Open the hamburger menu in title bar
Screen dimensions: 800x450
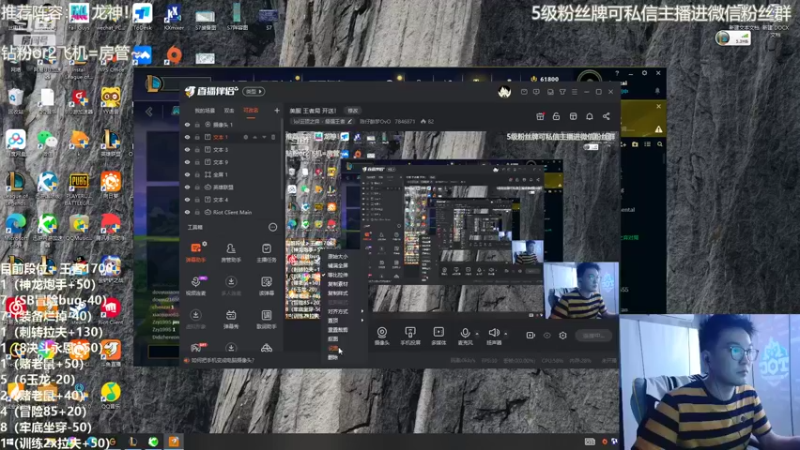[574, 92]
